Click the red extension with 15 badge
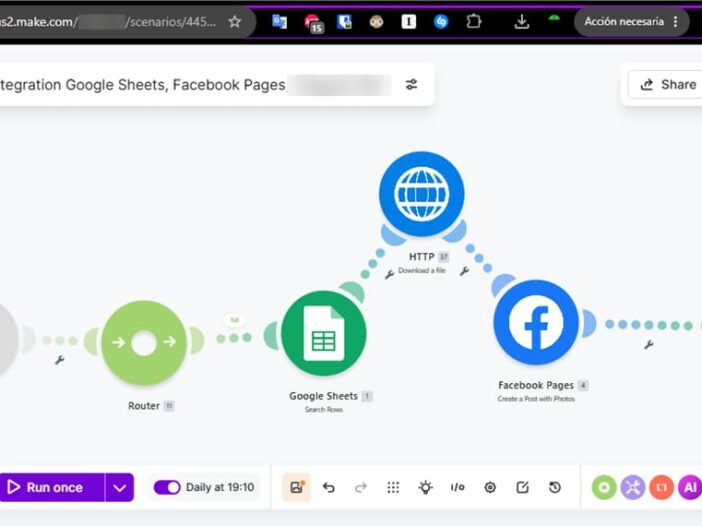Screen dimensions: 702x526 point(313,22)
